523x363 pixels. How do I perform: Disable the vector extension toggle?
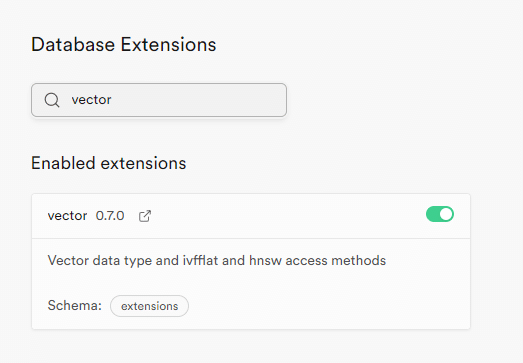tap(440, 214)
